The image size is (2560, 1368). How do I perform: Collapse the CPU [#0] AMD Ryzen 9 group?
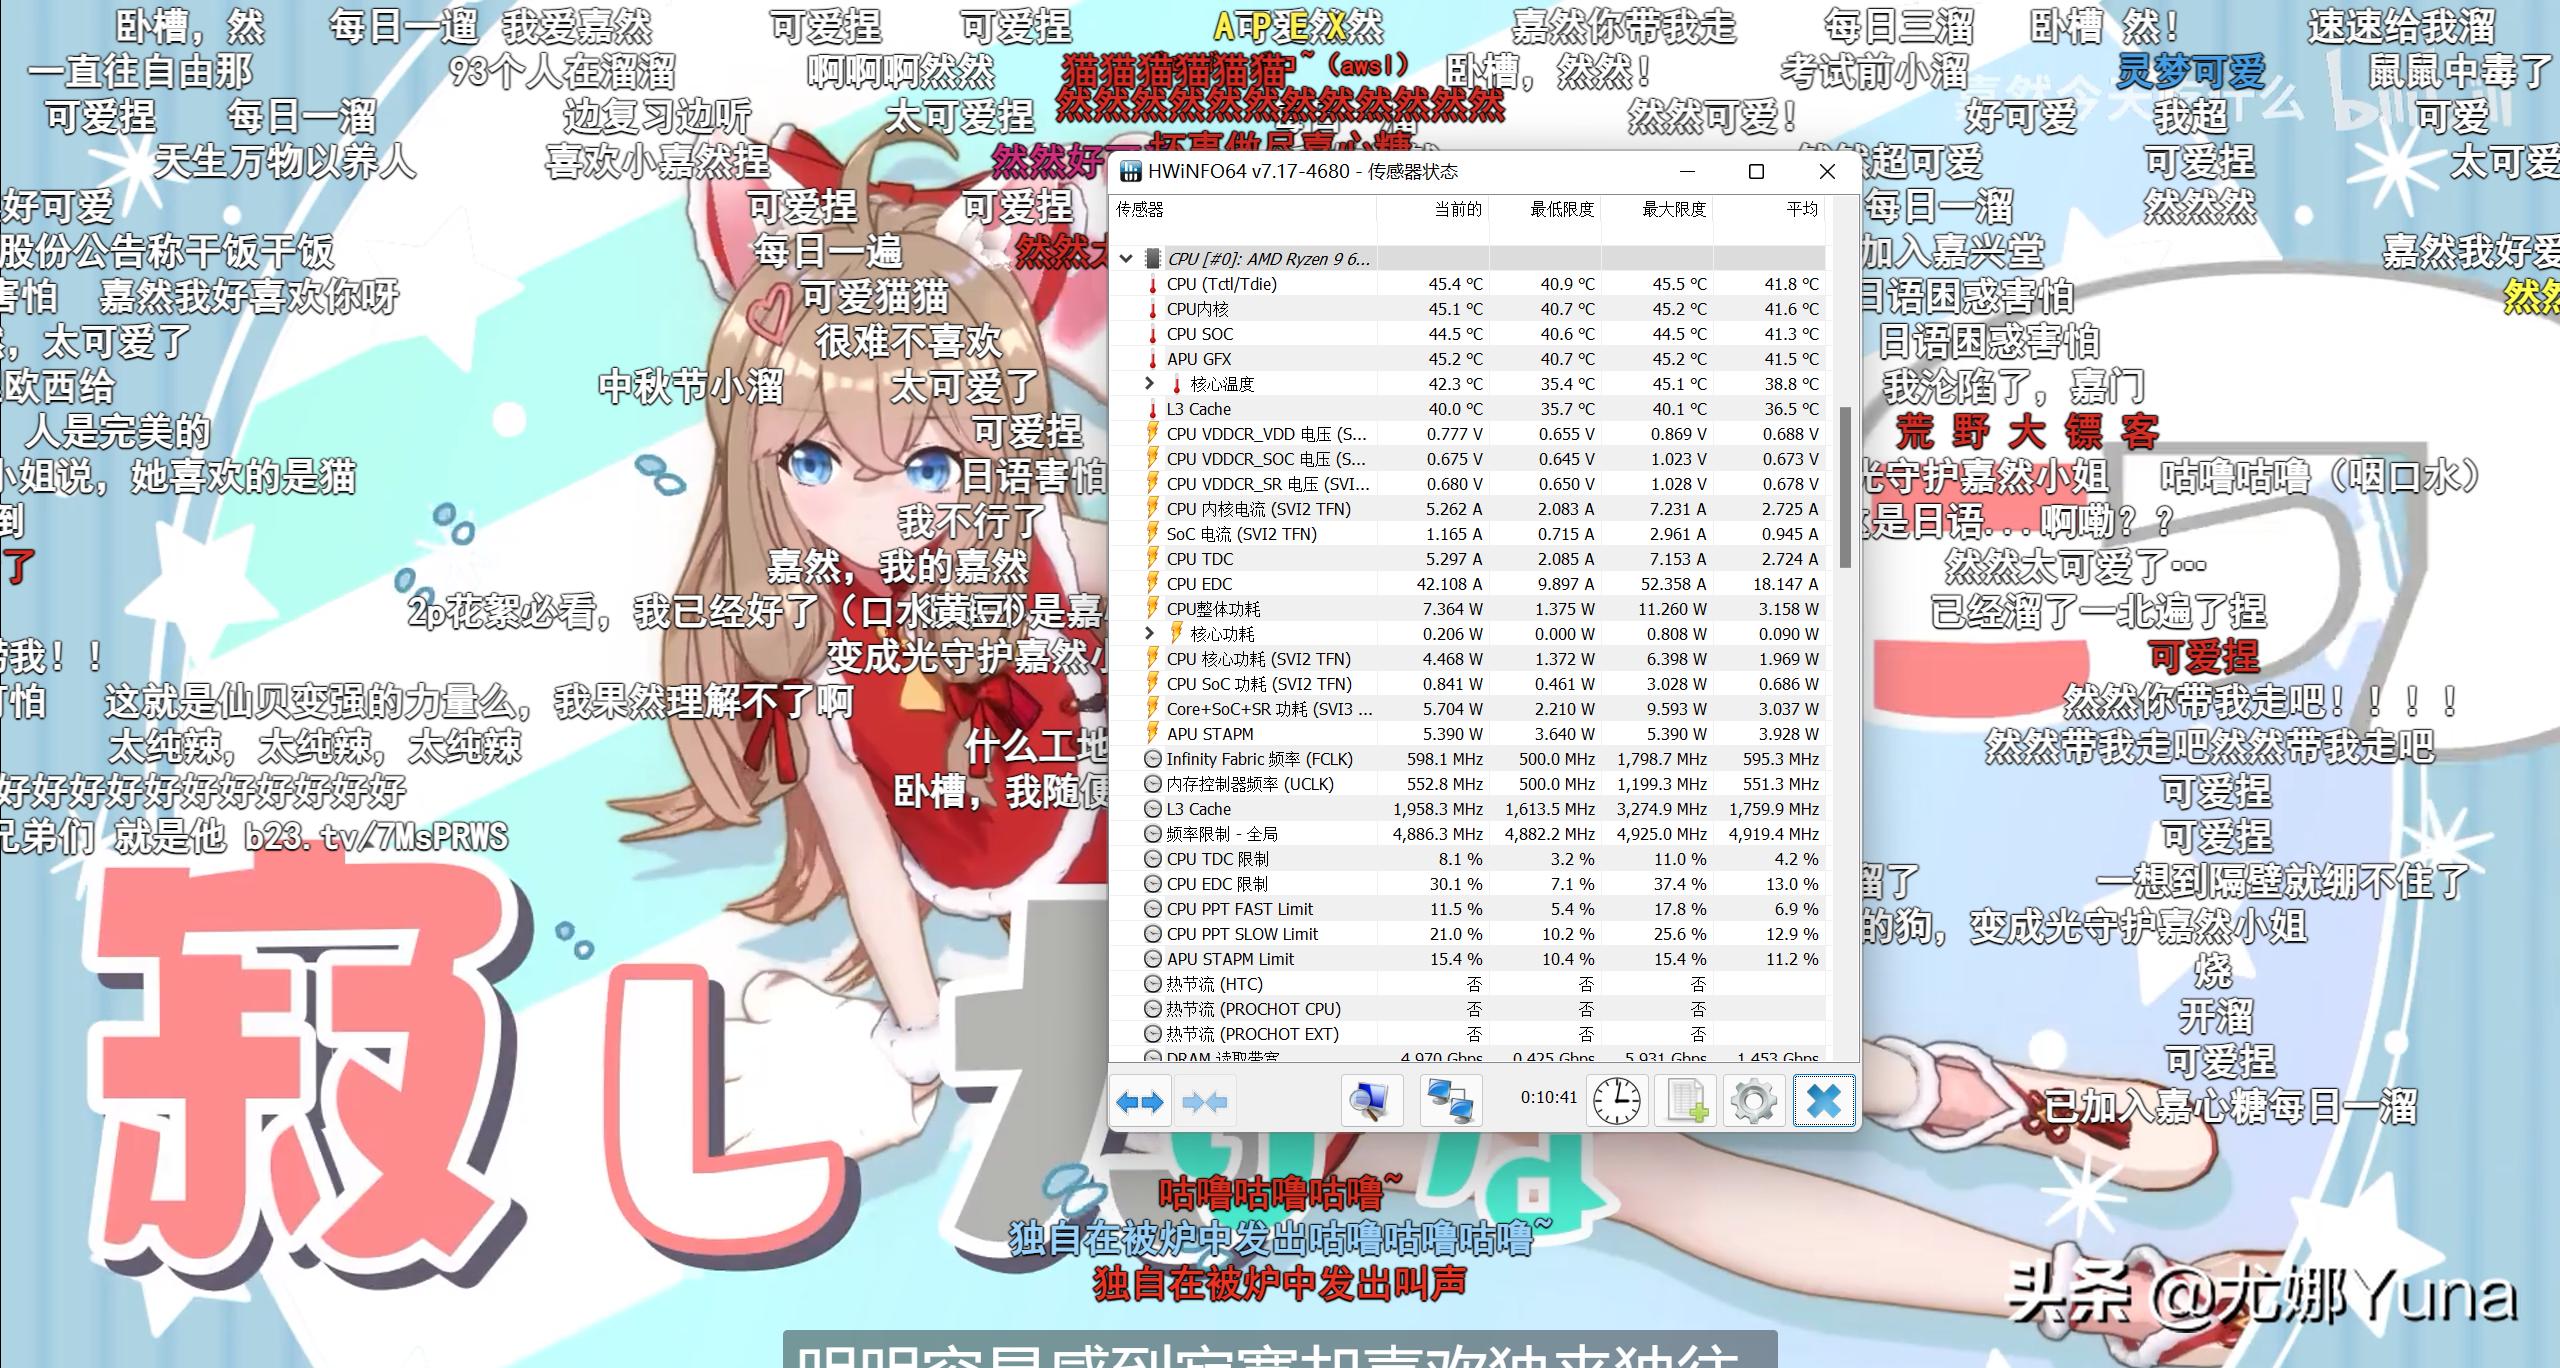click(1126, 258)
